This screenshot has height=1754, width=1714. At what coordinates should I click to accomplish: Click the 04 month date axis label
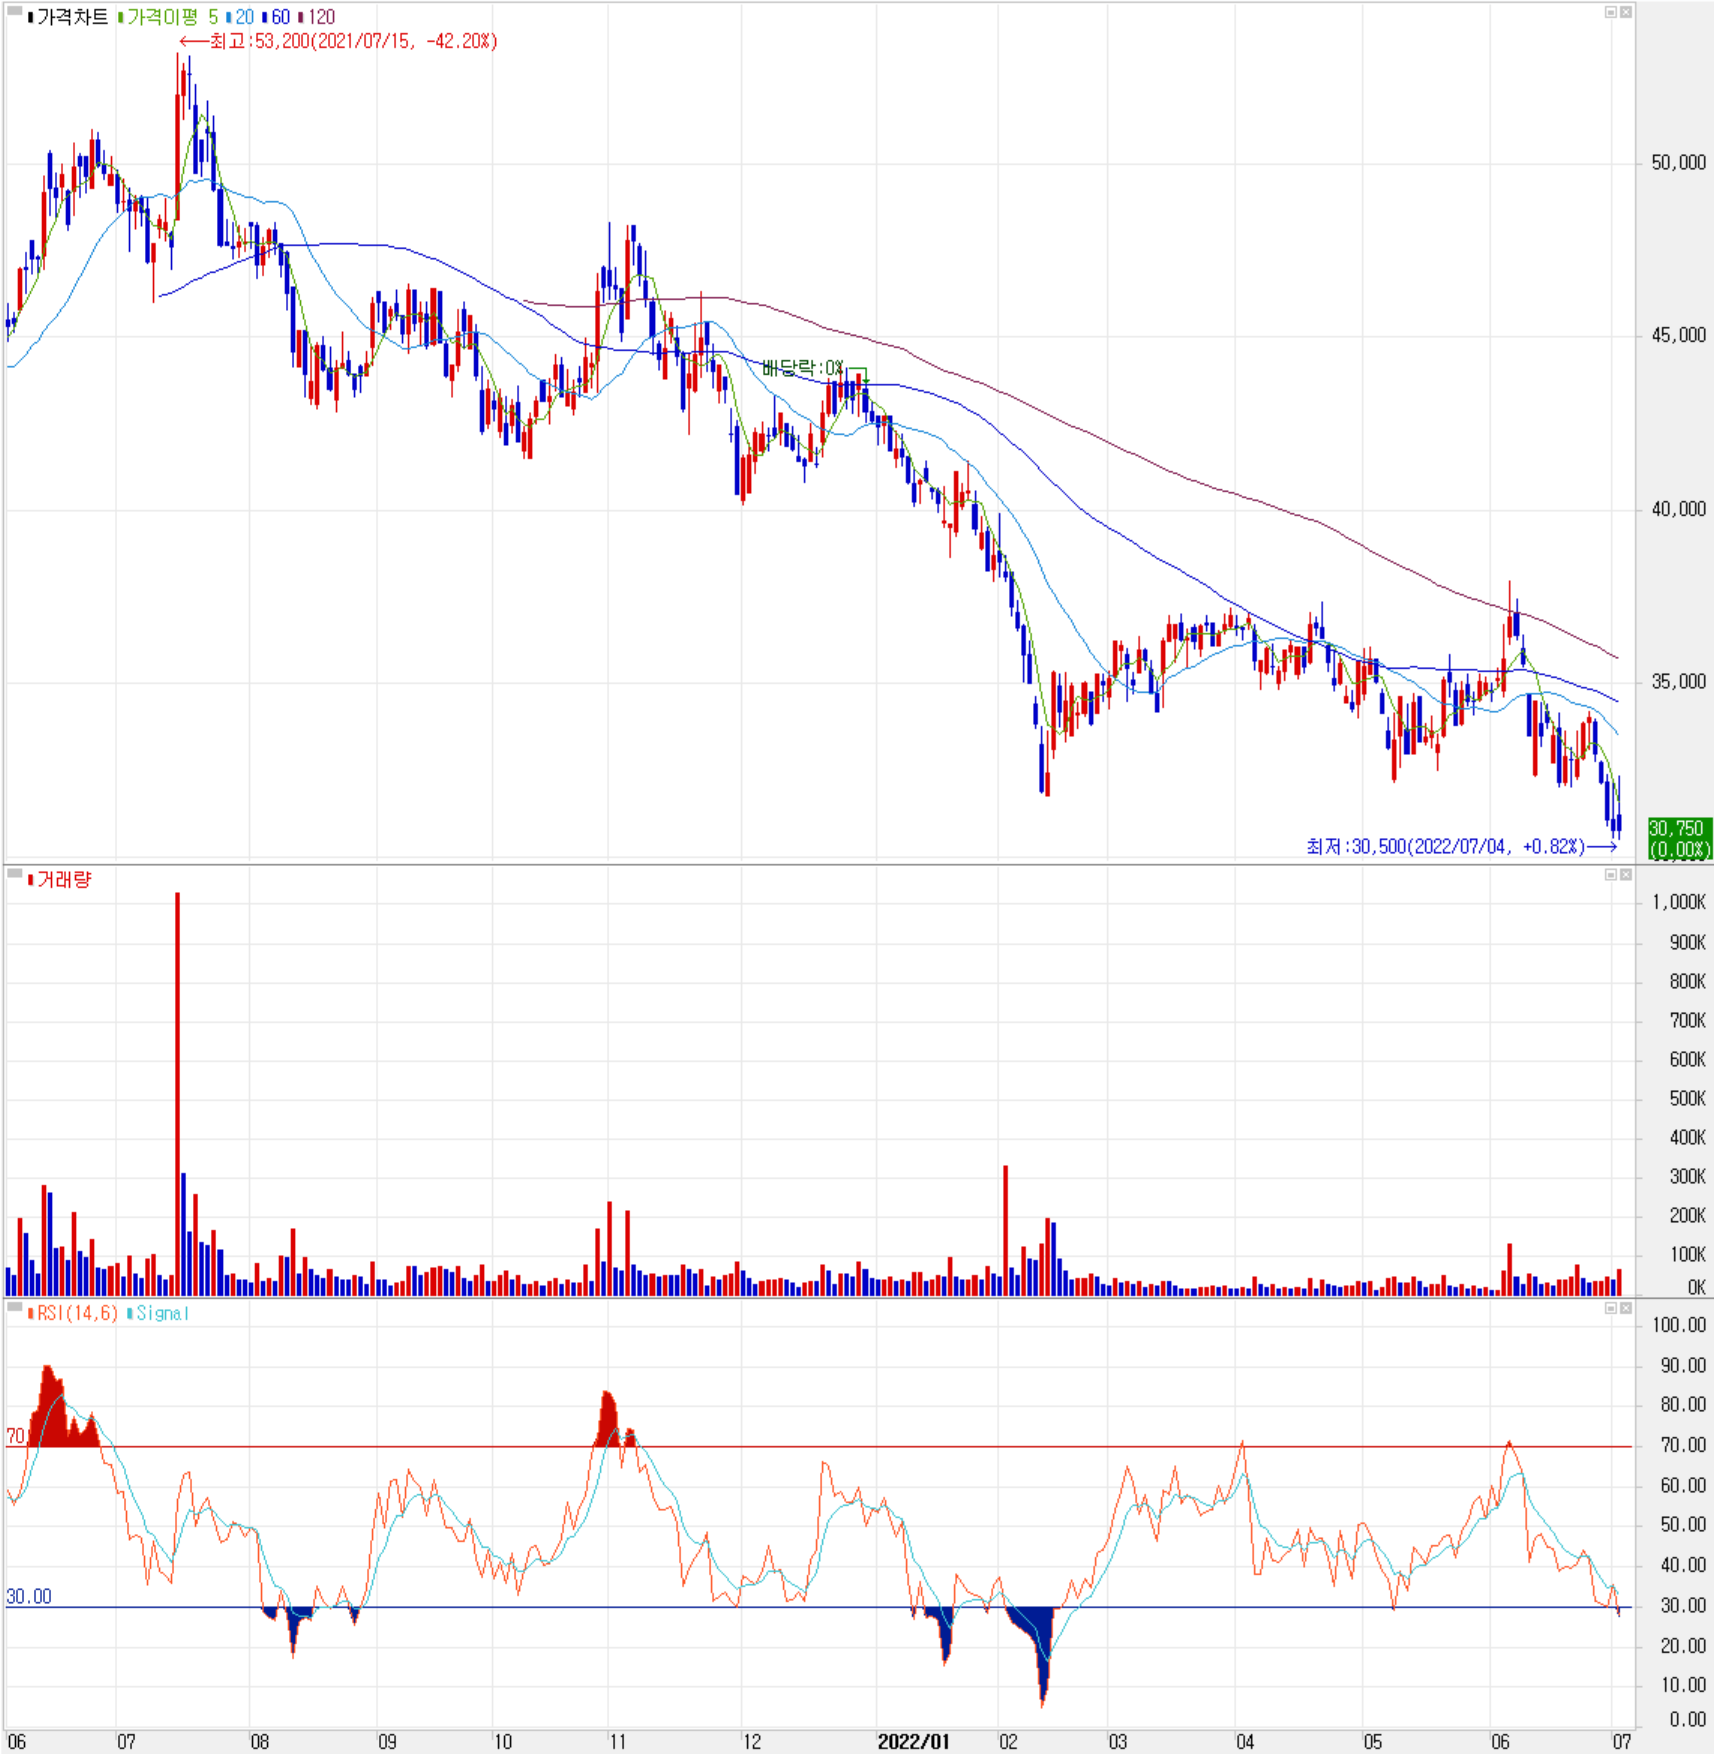pos(1245,1741)
